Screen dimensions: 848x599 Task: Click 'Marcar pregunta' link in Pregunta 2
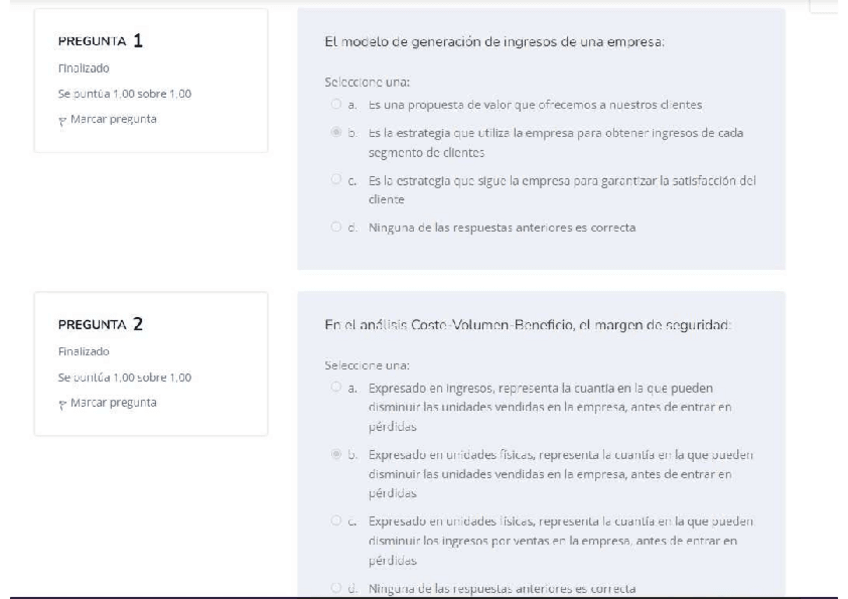point(113,402)
